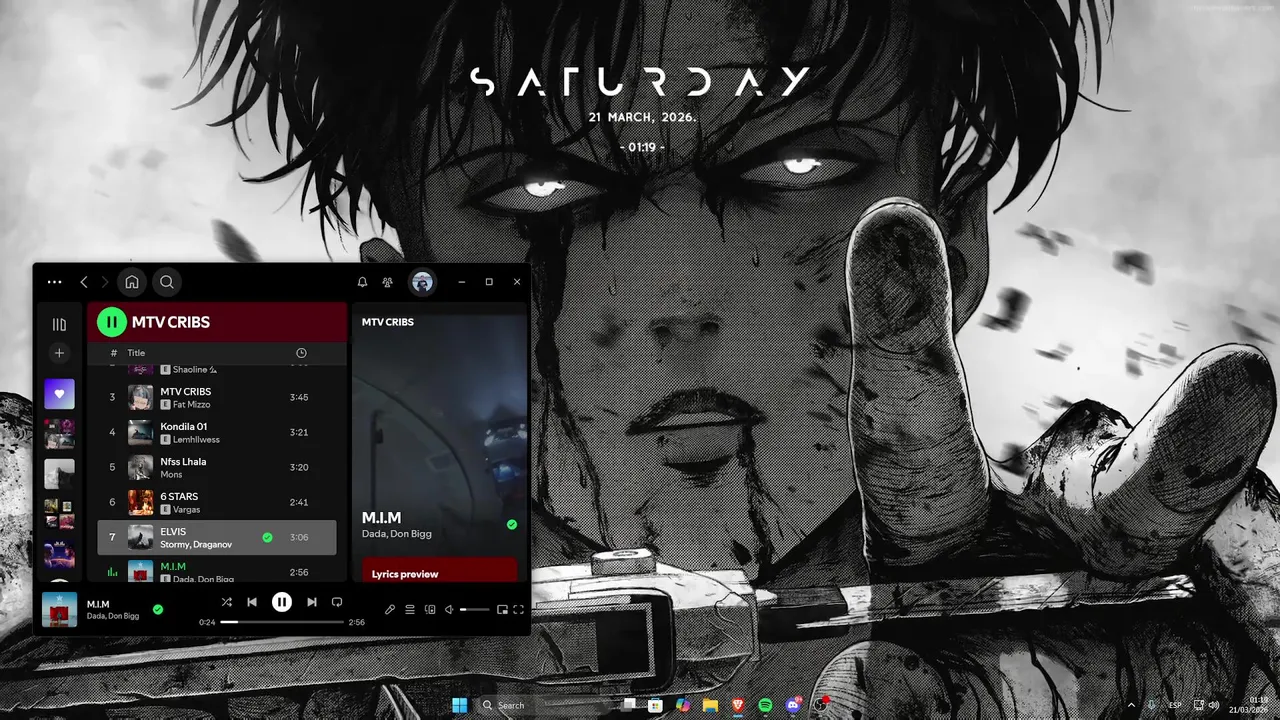The width and height of the screenshot is (1280, 720).
Task: Open the Lyrics preview card
Action: [x=440, y=570]
